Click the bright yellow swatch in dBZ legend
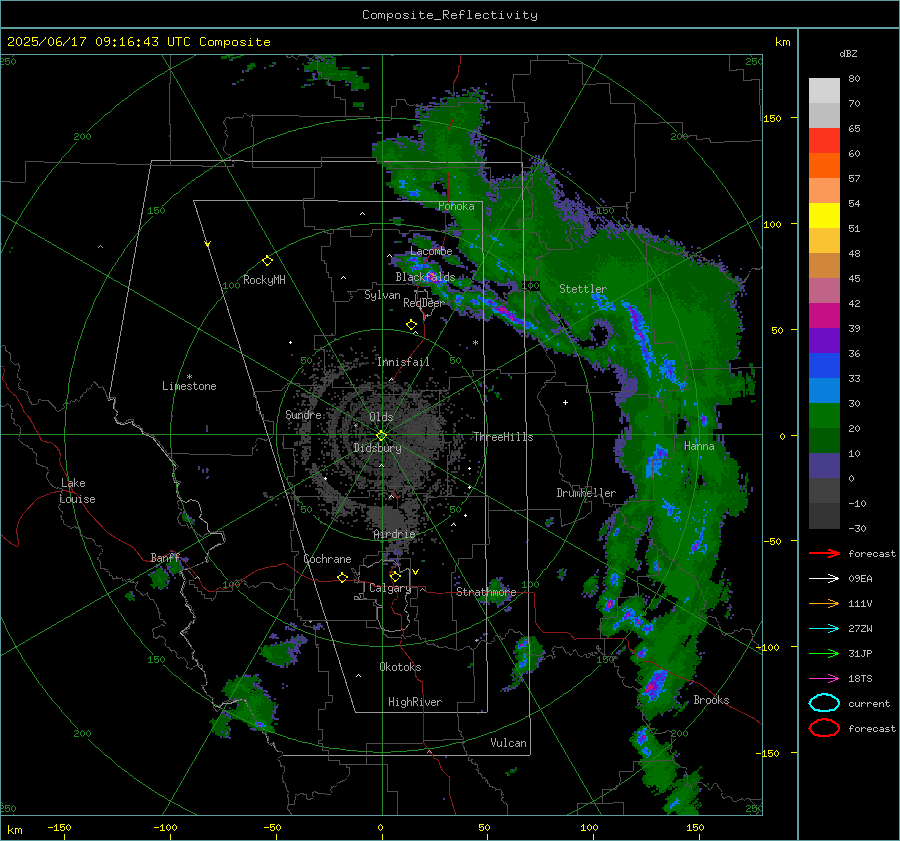The height and width of the screenshot is (841, 900). point(824,216)
